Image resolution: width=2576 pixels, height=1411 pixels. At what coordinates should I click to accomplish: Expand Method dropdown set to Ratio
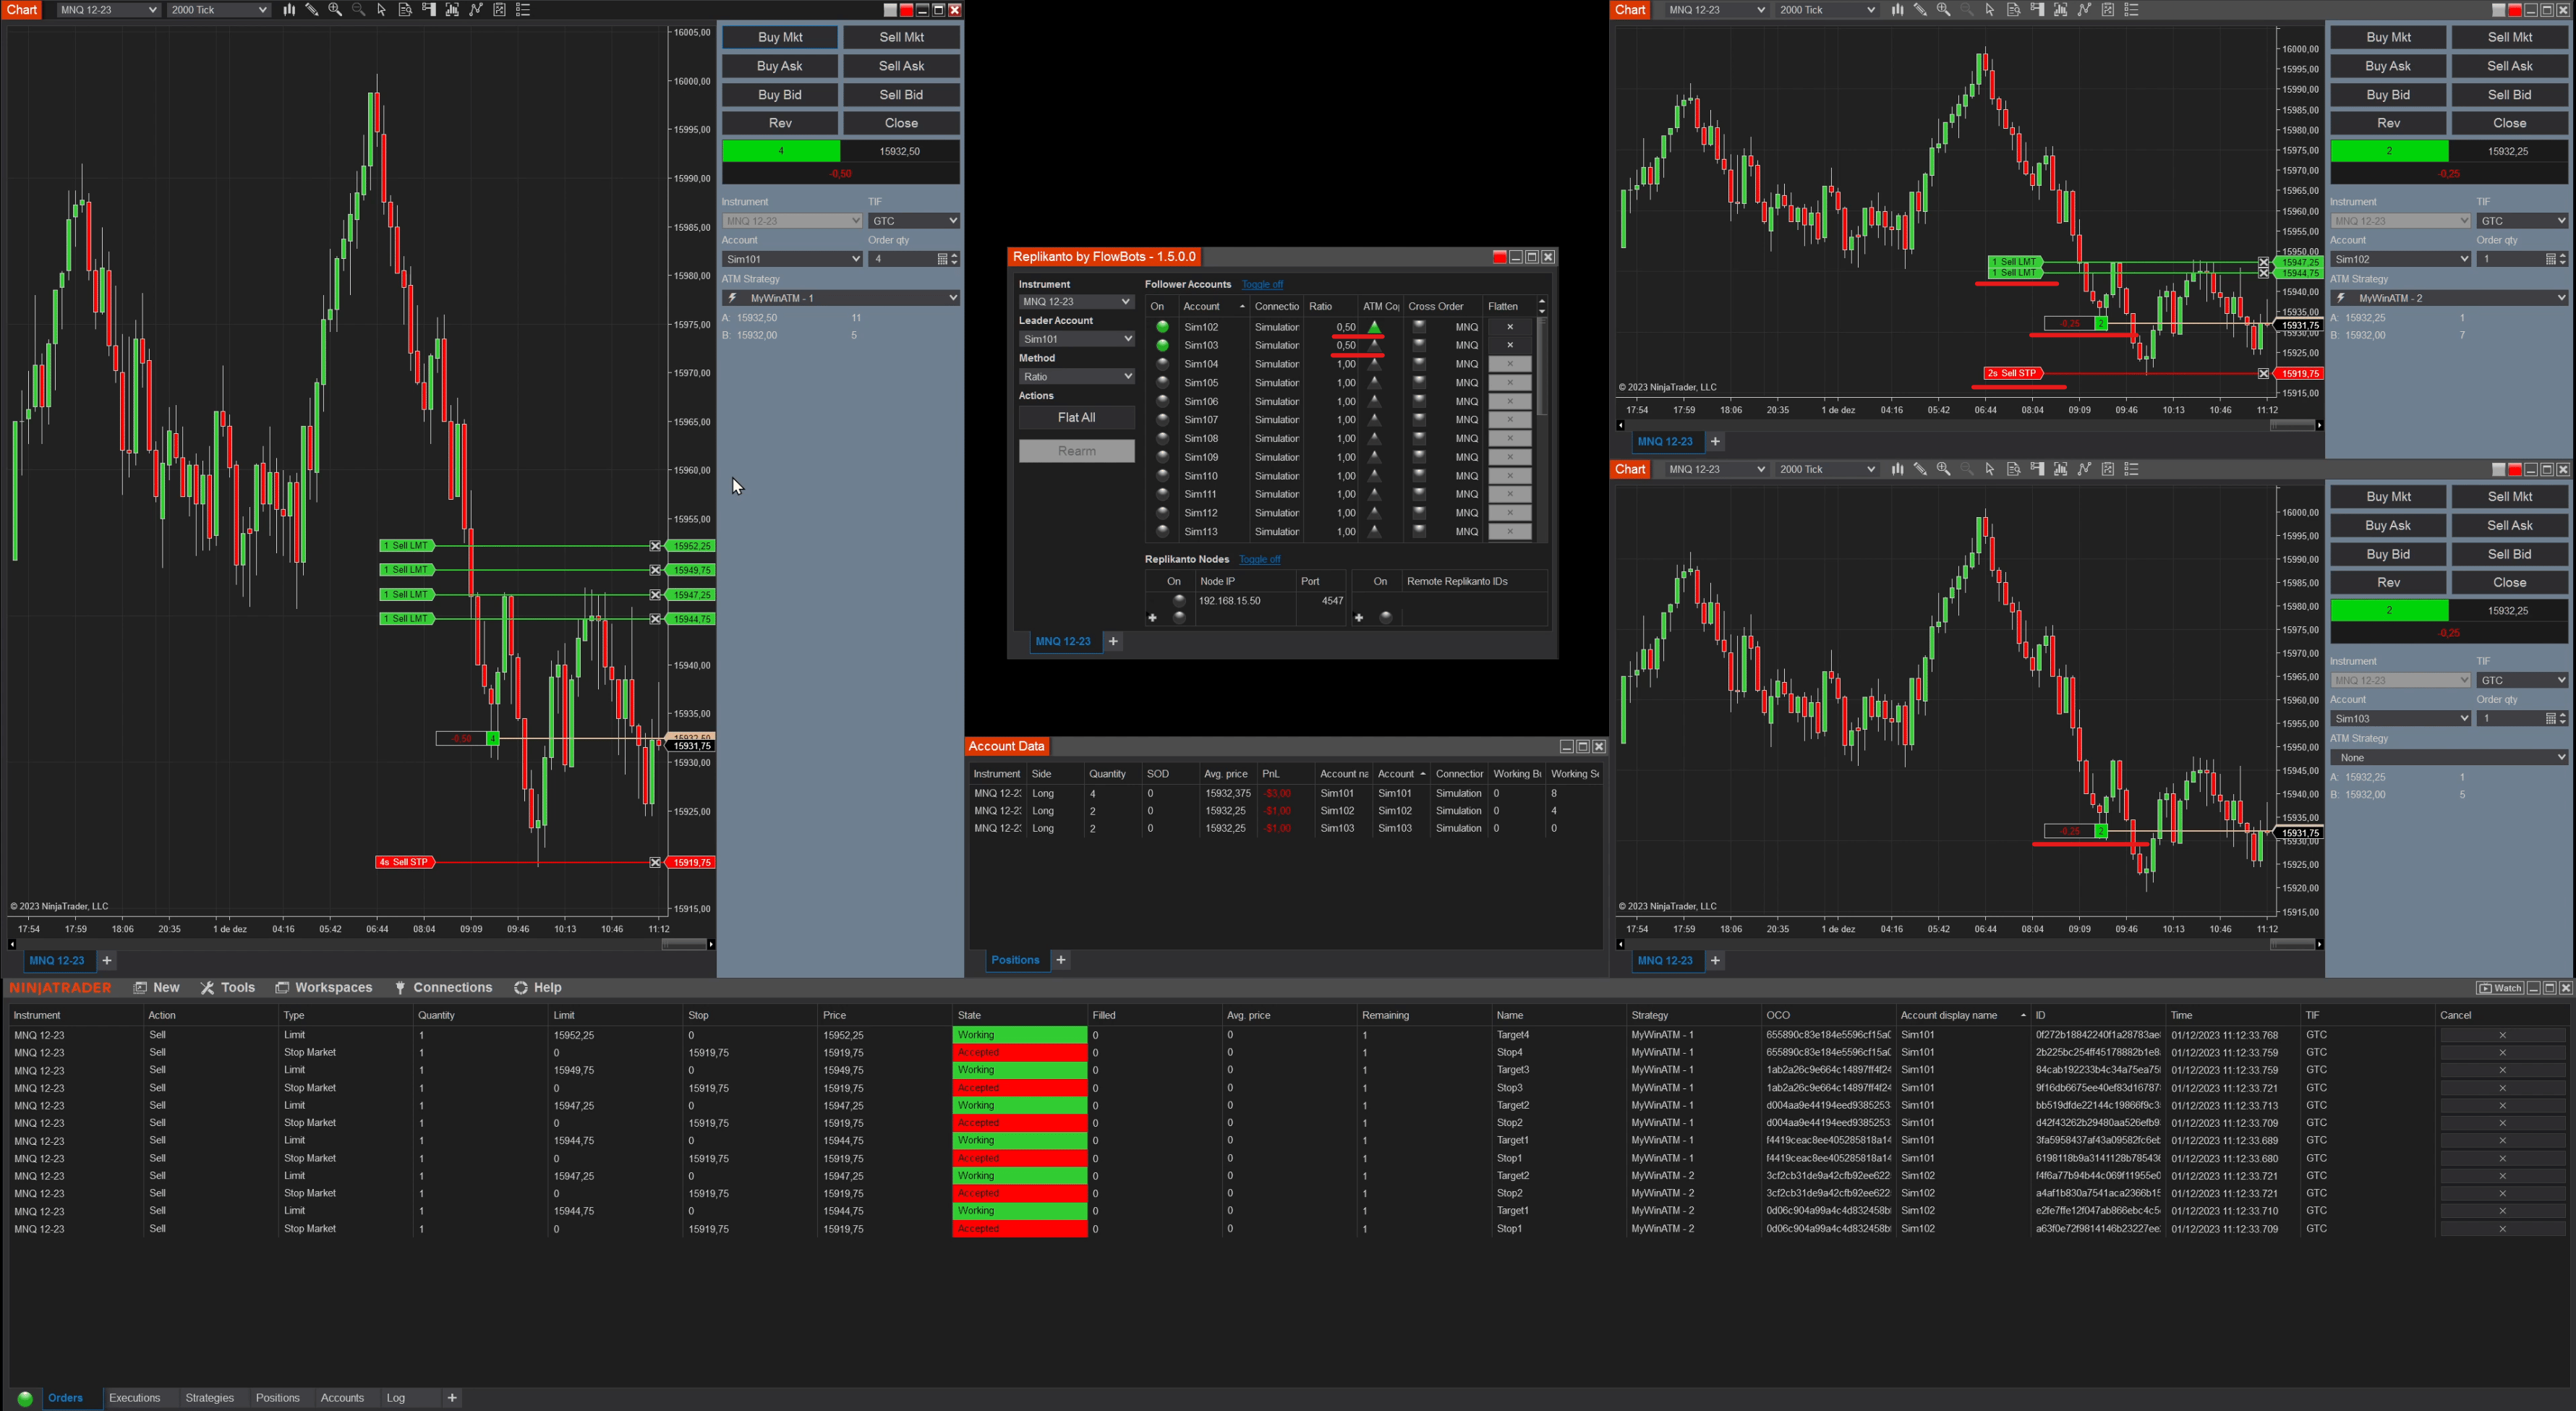tap(1076, 377)
